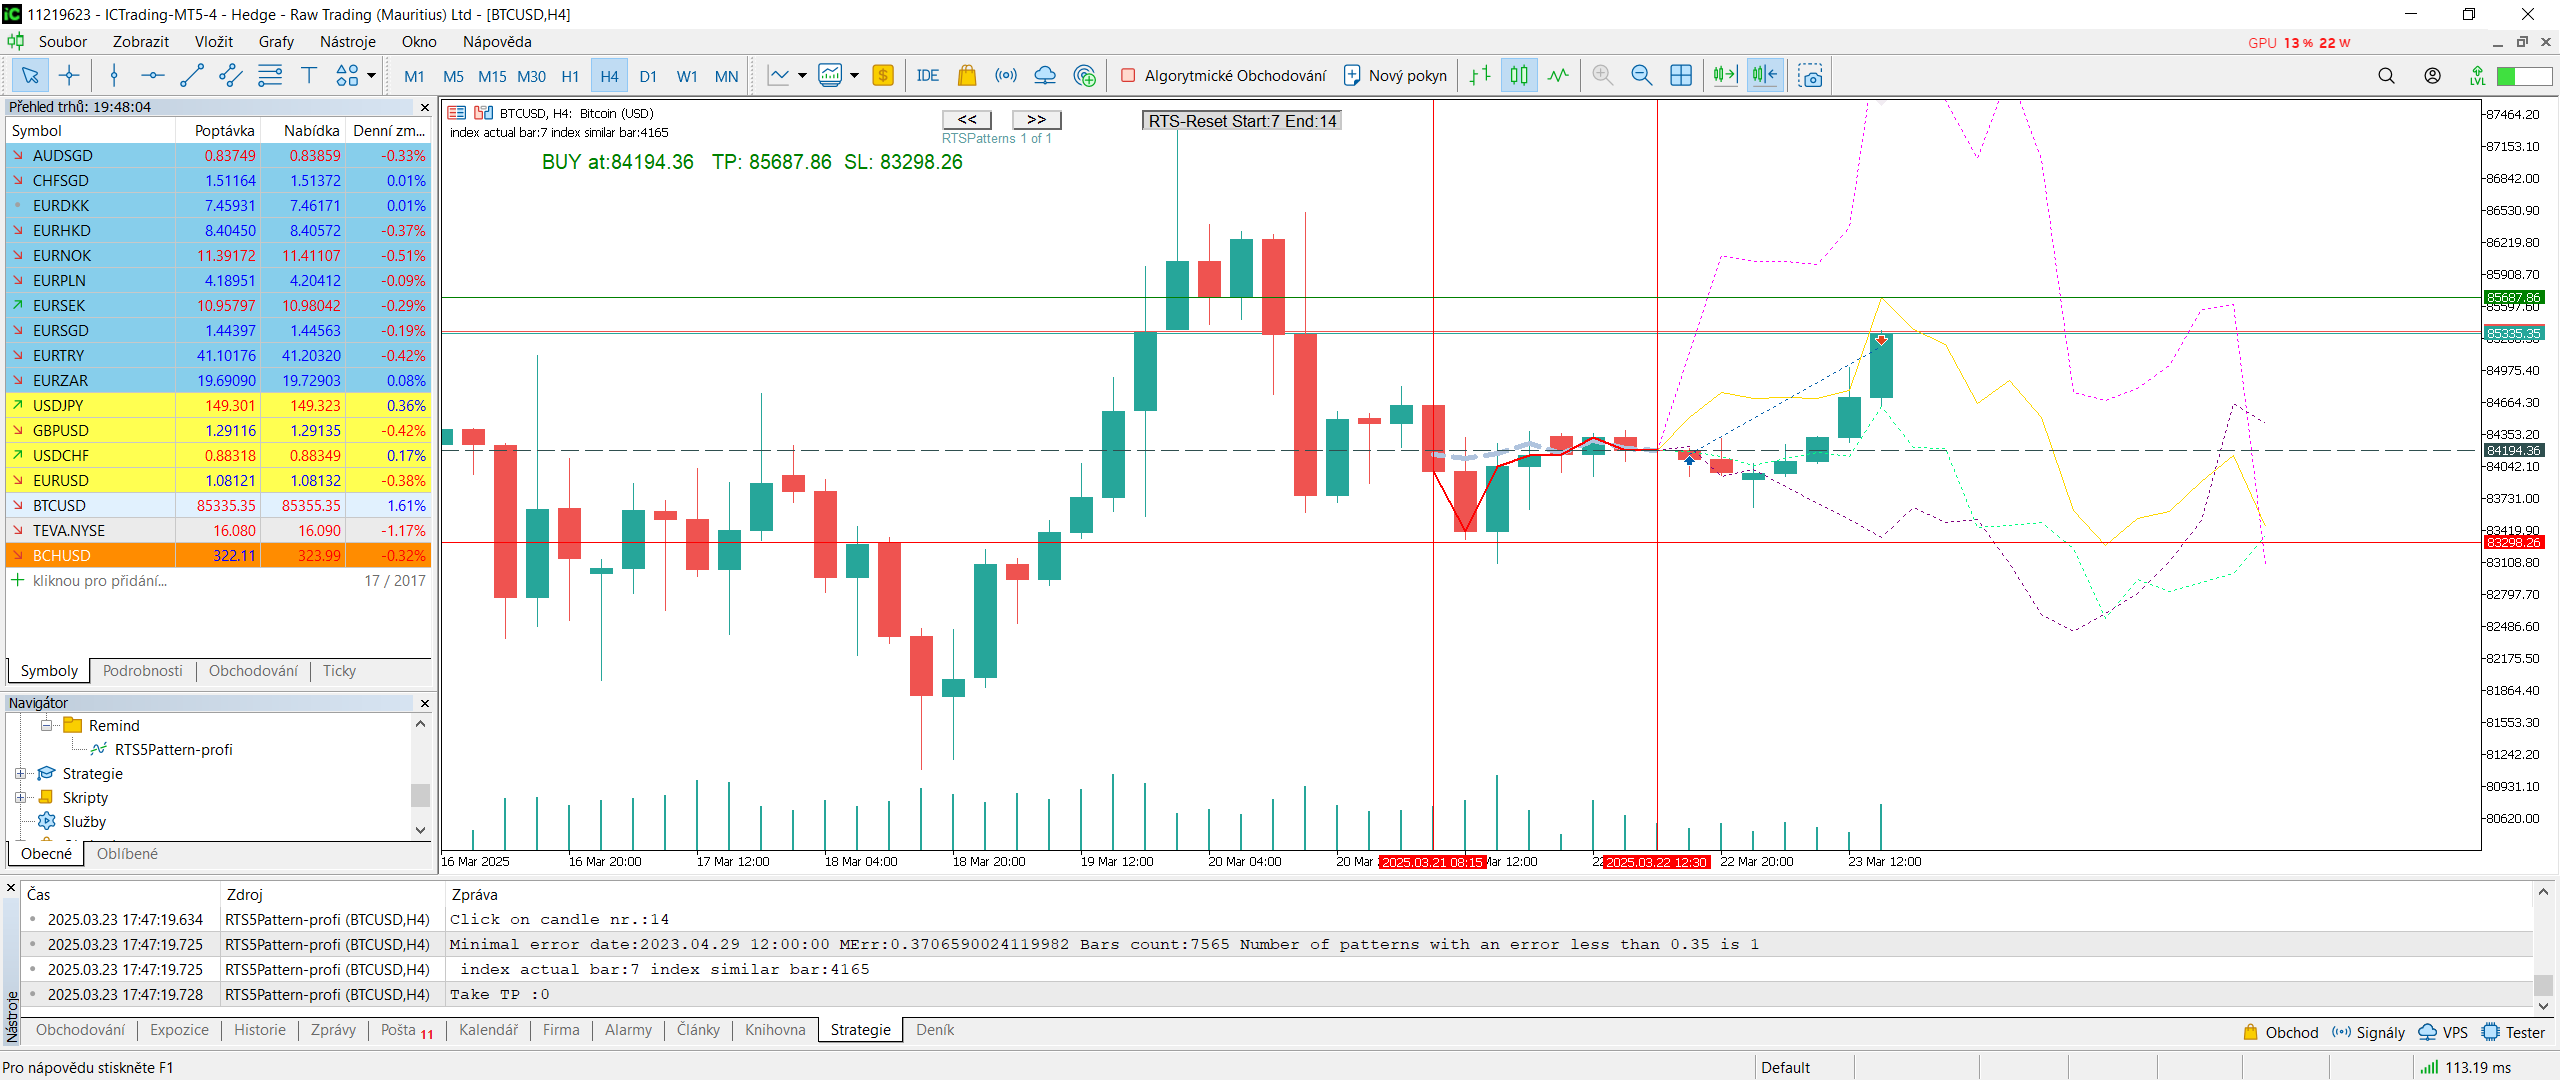Toggle candlestick chart type
Screen dimensions: 2560x1080
click(1519, 75)
